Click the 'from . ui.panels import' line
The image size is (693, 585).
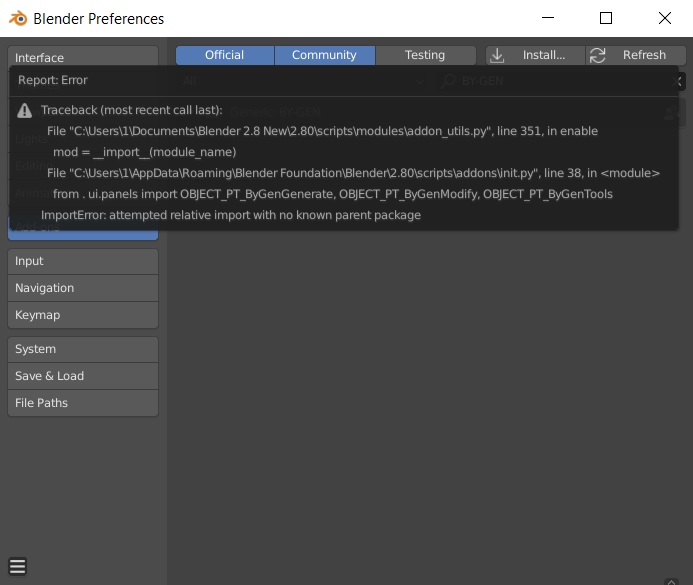[x=333, y=194]
